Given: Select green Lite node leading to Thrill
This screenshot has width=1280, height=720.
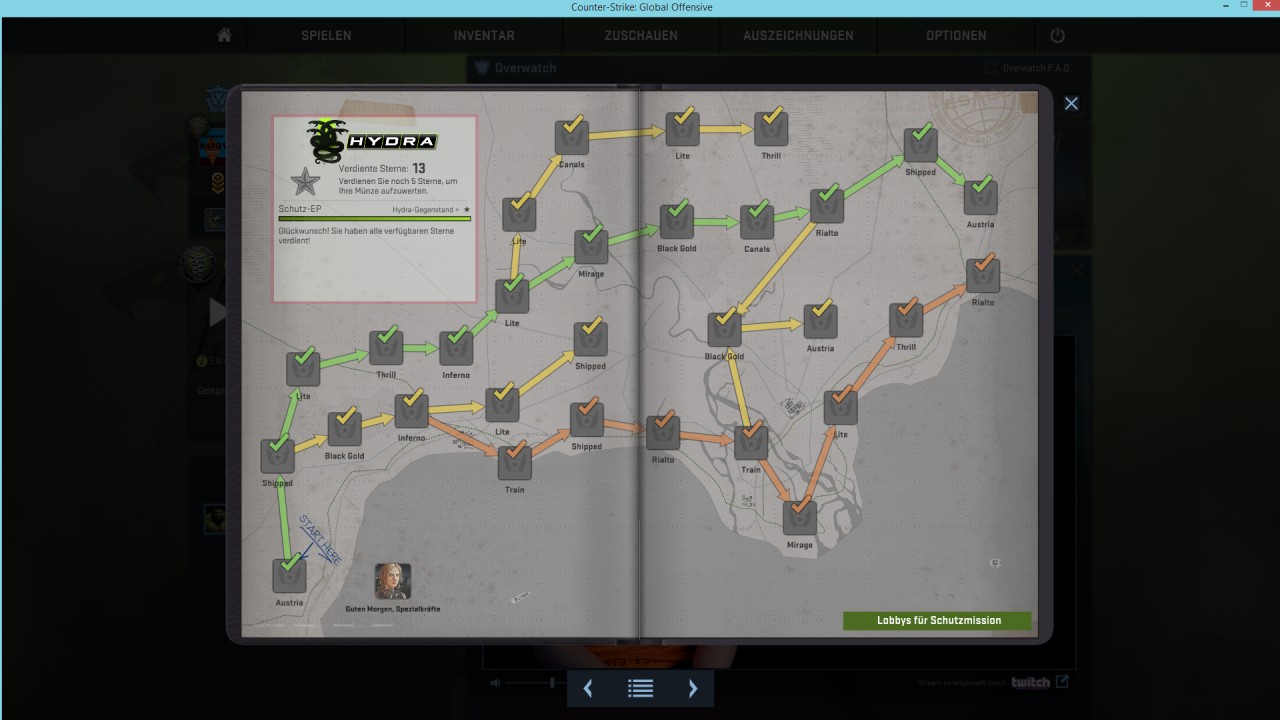Looking at the screenshot, I should point(303,368).
